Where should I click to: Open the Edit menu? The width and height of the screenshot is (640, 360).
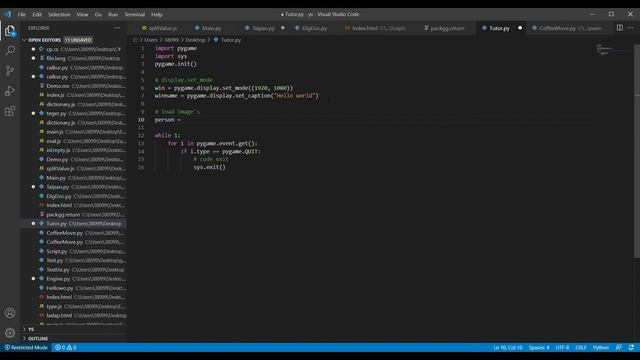[x=37, y=14]
